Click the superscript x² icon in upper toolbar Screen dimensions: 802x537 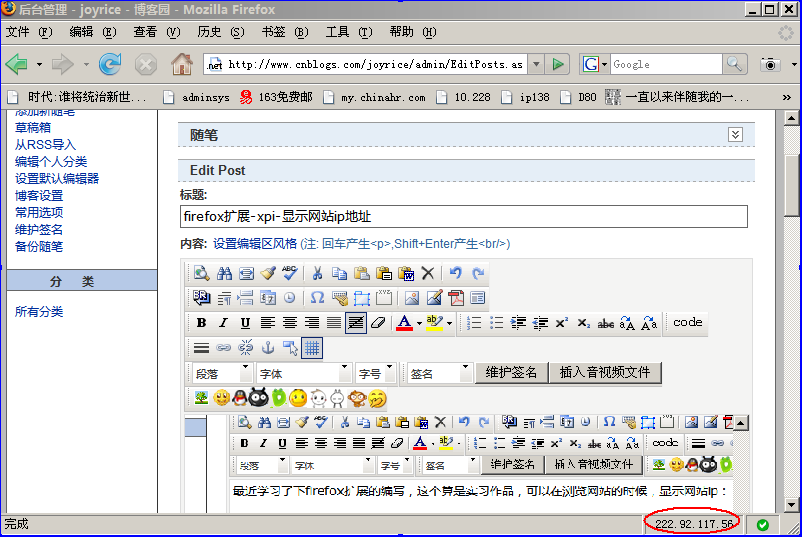click(561, 323)
